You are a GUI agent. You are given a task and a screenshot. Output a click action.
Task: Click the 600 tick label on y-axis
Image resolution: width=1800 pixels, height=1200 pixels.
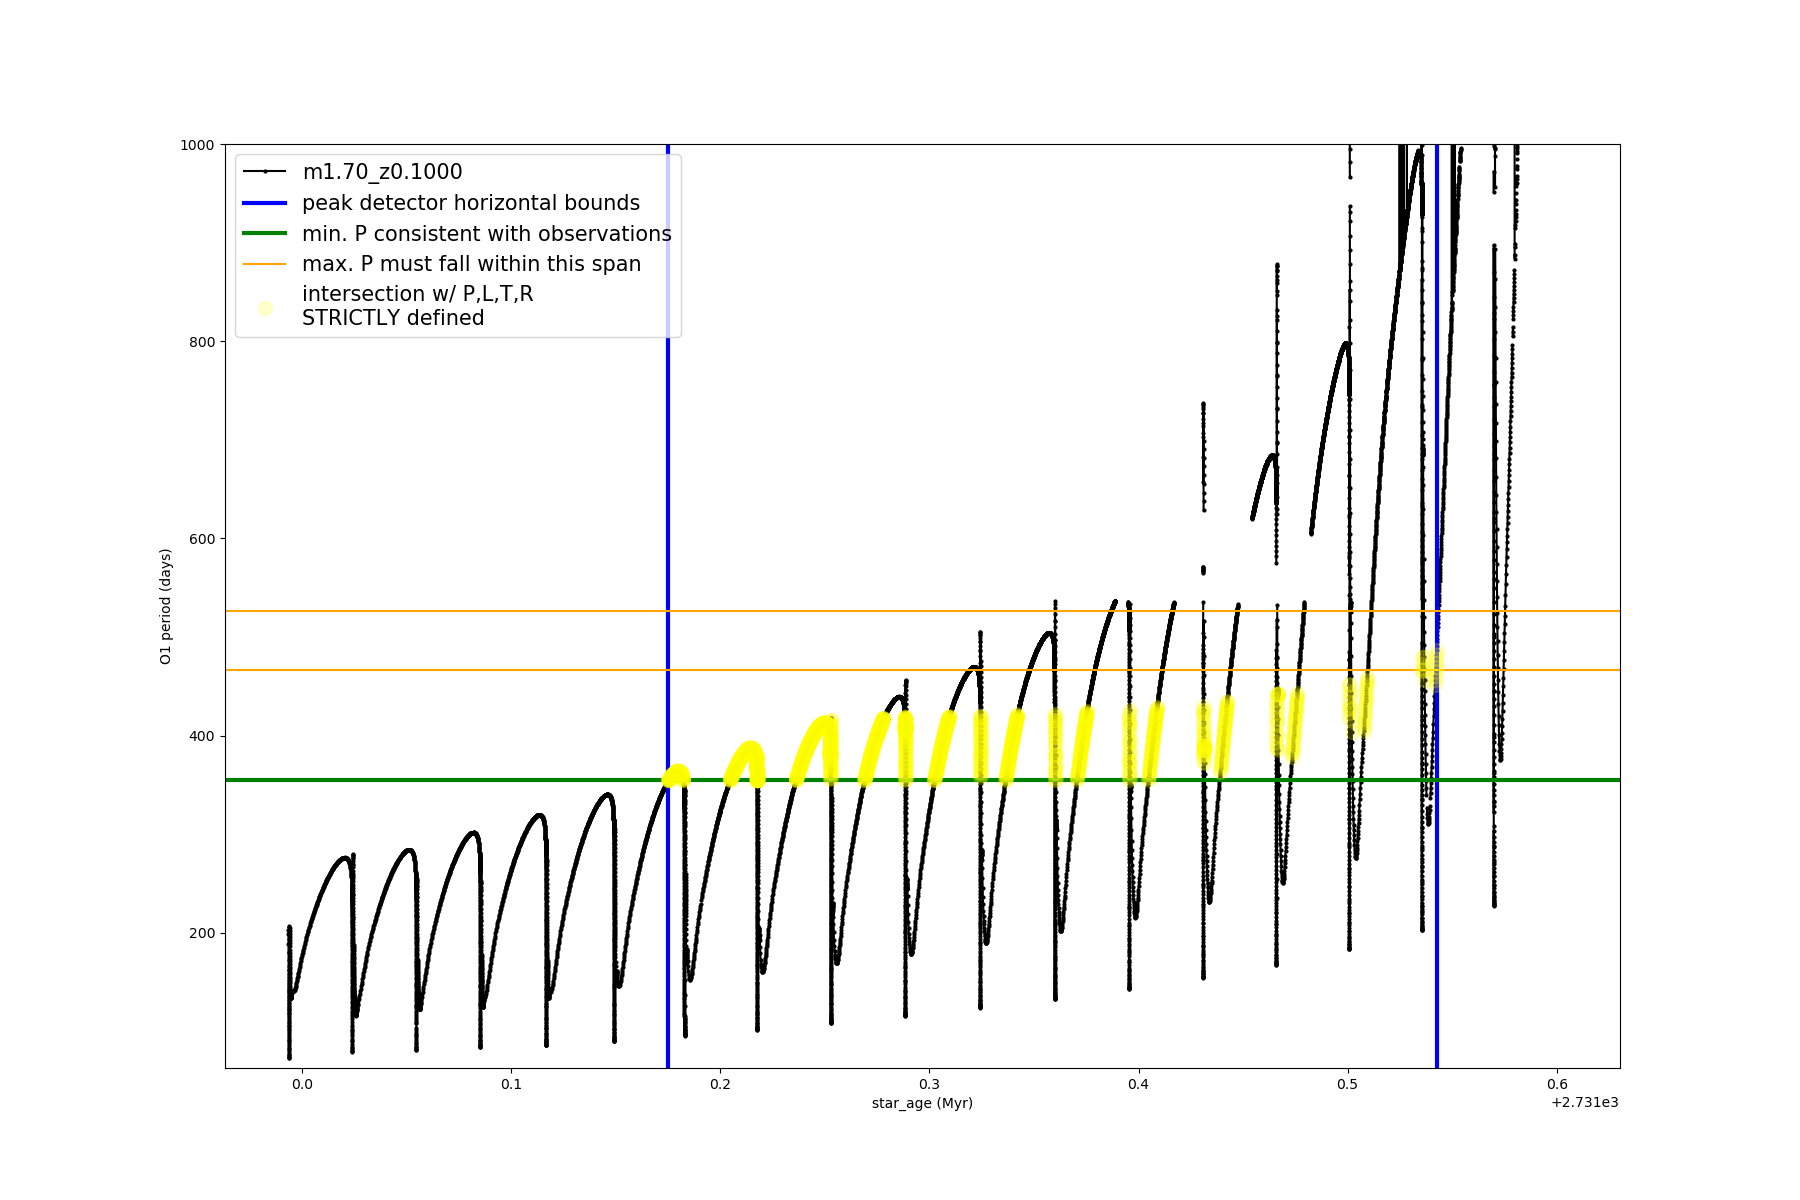[202, 539]
